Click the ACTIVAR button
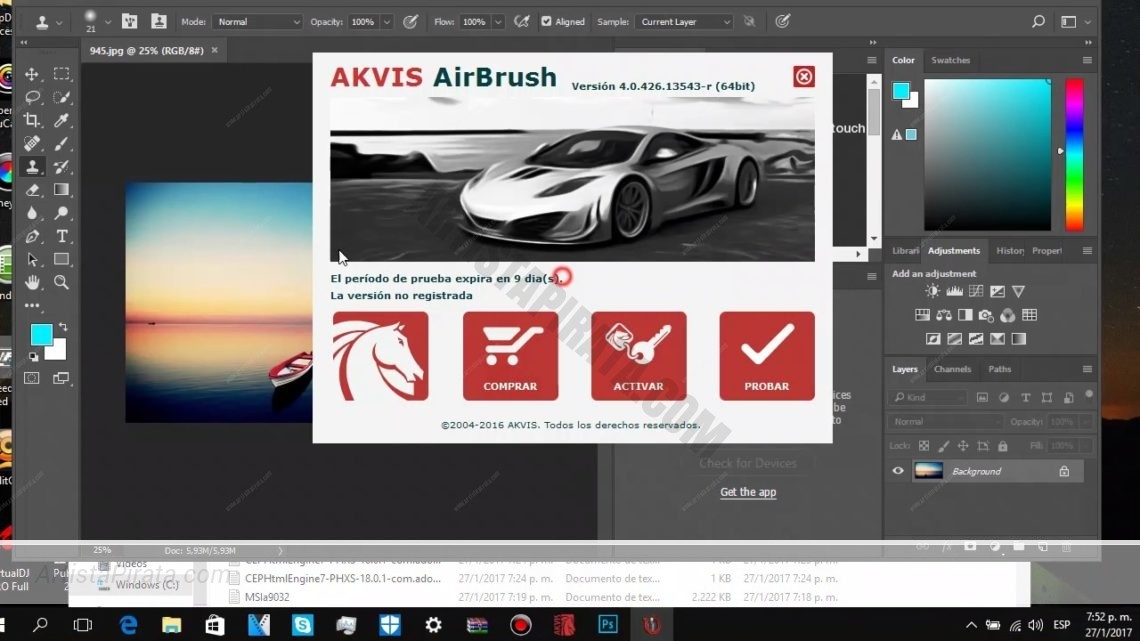The image size is (1140, 641). [638, 356]
